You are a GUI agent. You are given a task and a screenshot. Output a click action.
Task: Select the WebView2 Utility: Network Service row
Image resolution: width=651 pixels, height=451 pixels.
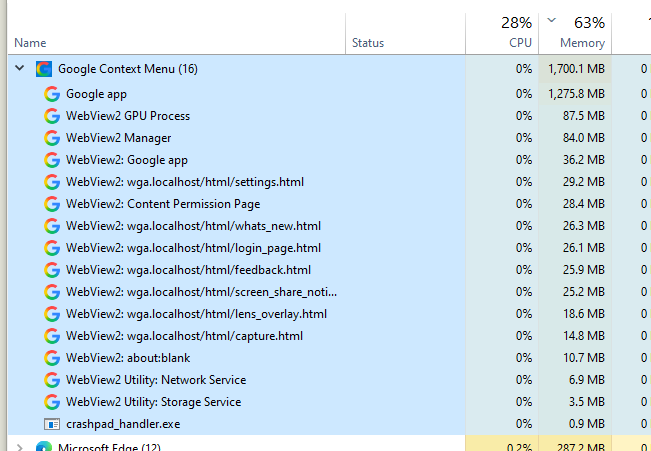[236, 380]
